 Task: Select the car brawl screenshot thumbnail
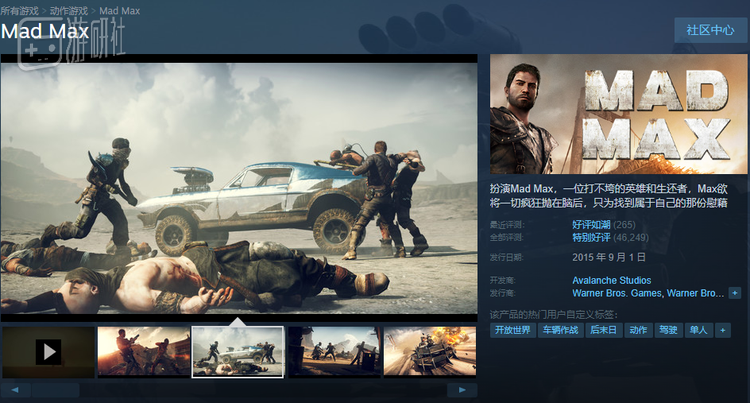(x=238, y=352)
